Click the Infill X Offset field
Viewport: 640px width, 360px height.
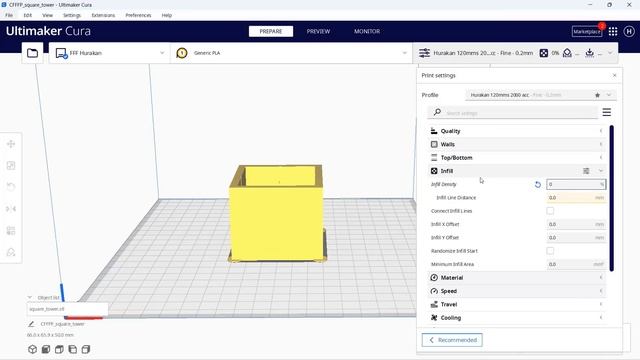click(576, 224)
